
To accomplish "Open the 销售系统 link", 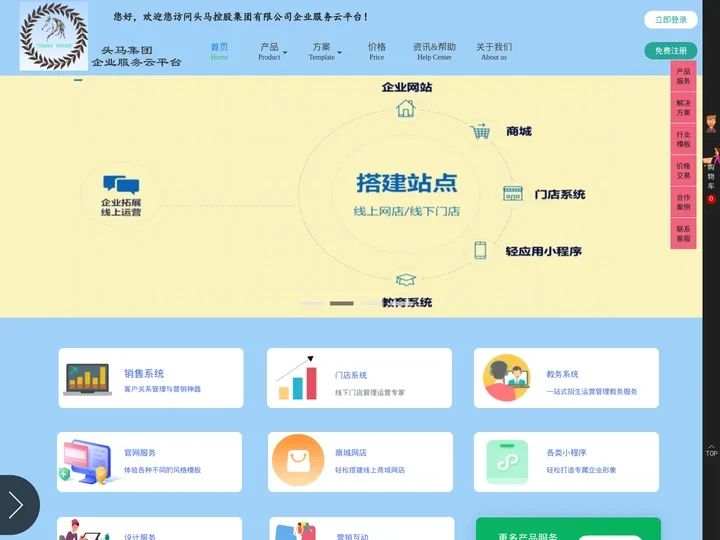I will tap(144, 373).
